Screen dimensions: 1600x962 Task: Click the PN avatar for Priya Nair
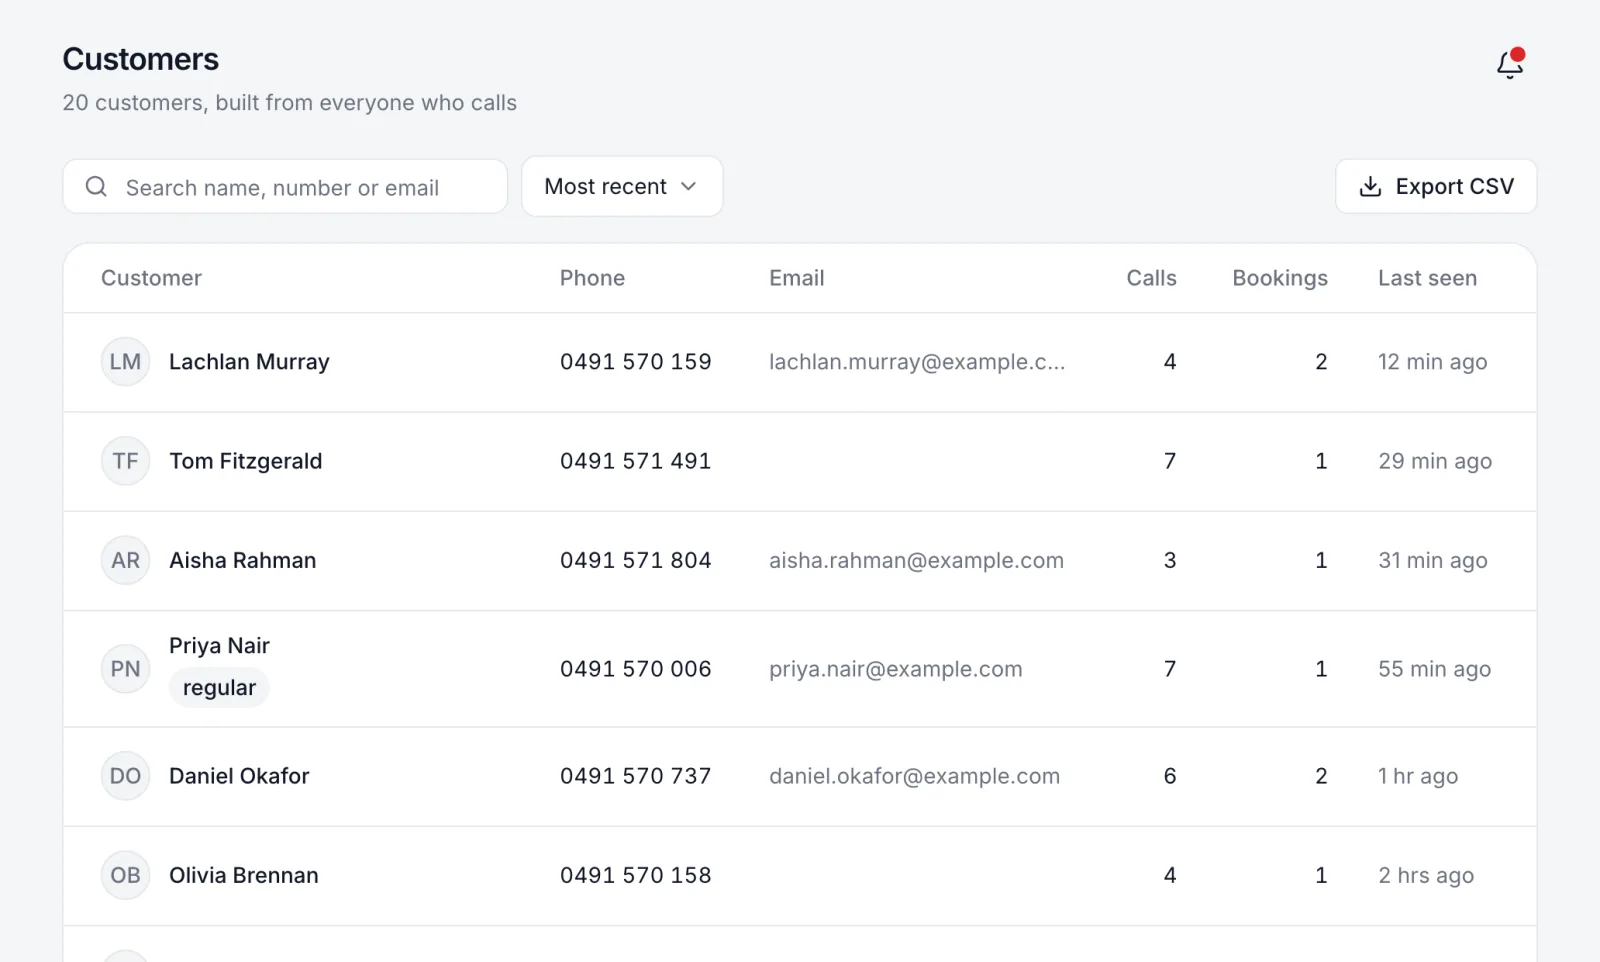point(125,669)
